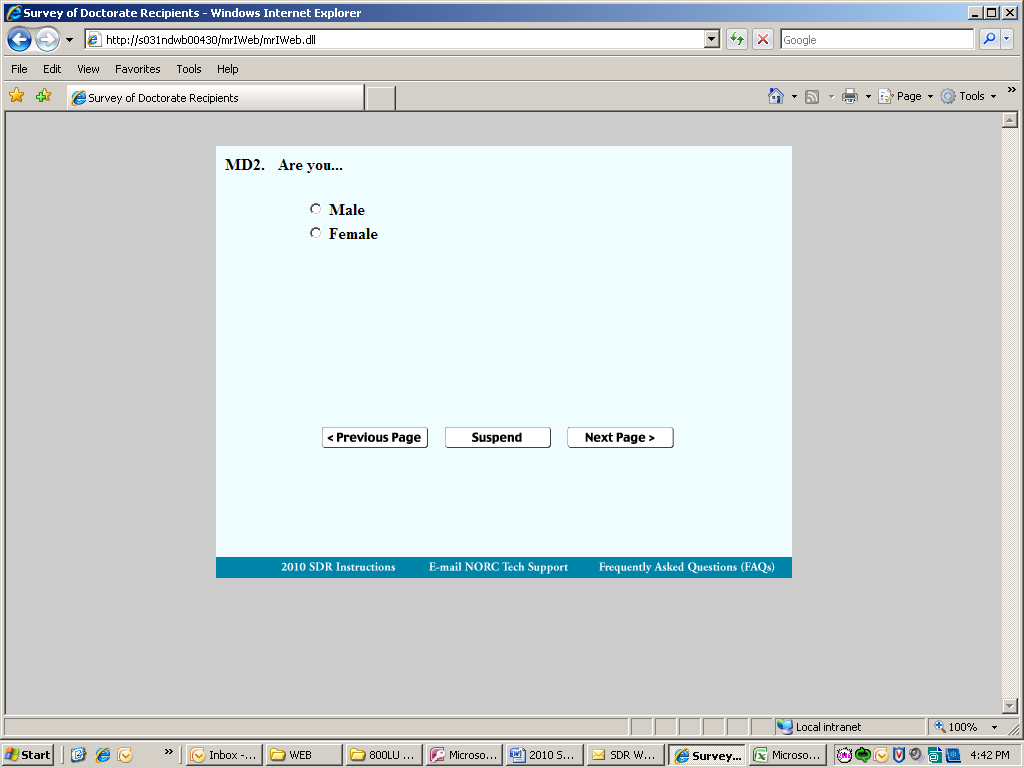Expand the address bar history dropdown
This screenshot has width=1024, height=768.
click(712, 39)
